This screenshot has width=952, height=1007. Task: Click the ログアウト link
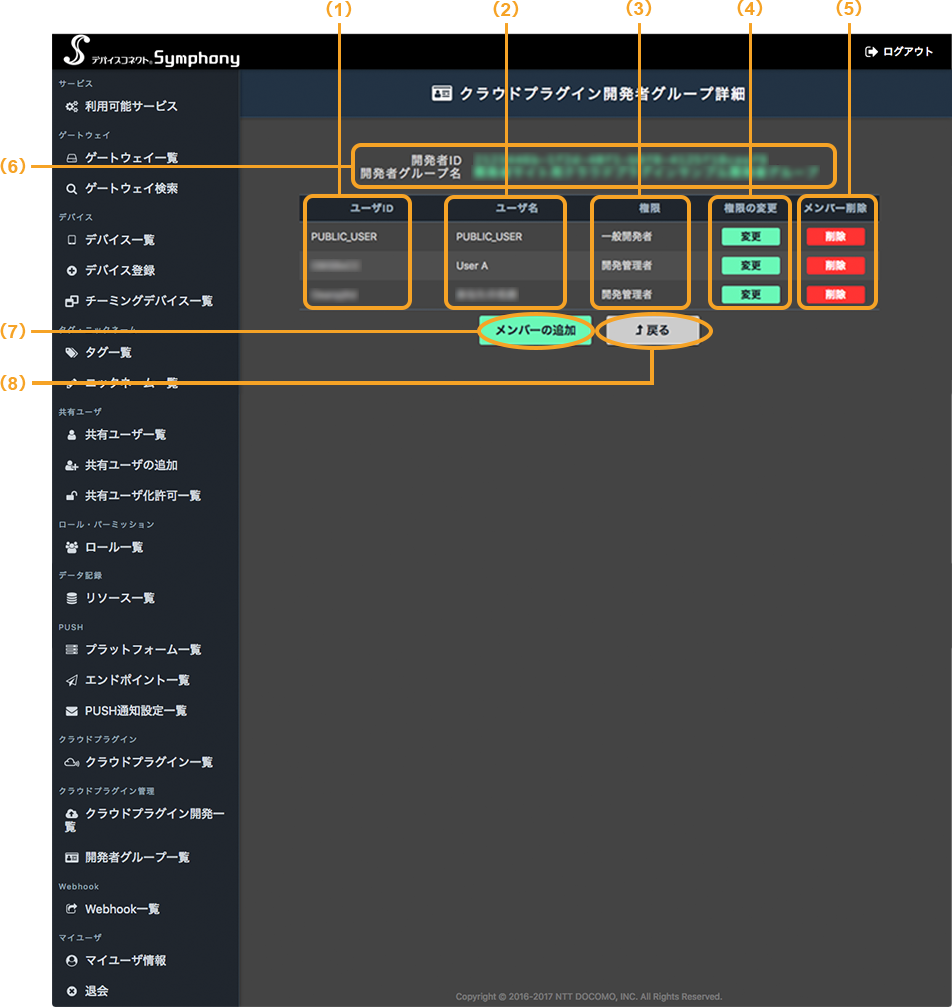coord(899,52)
